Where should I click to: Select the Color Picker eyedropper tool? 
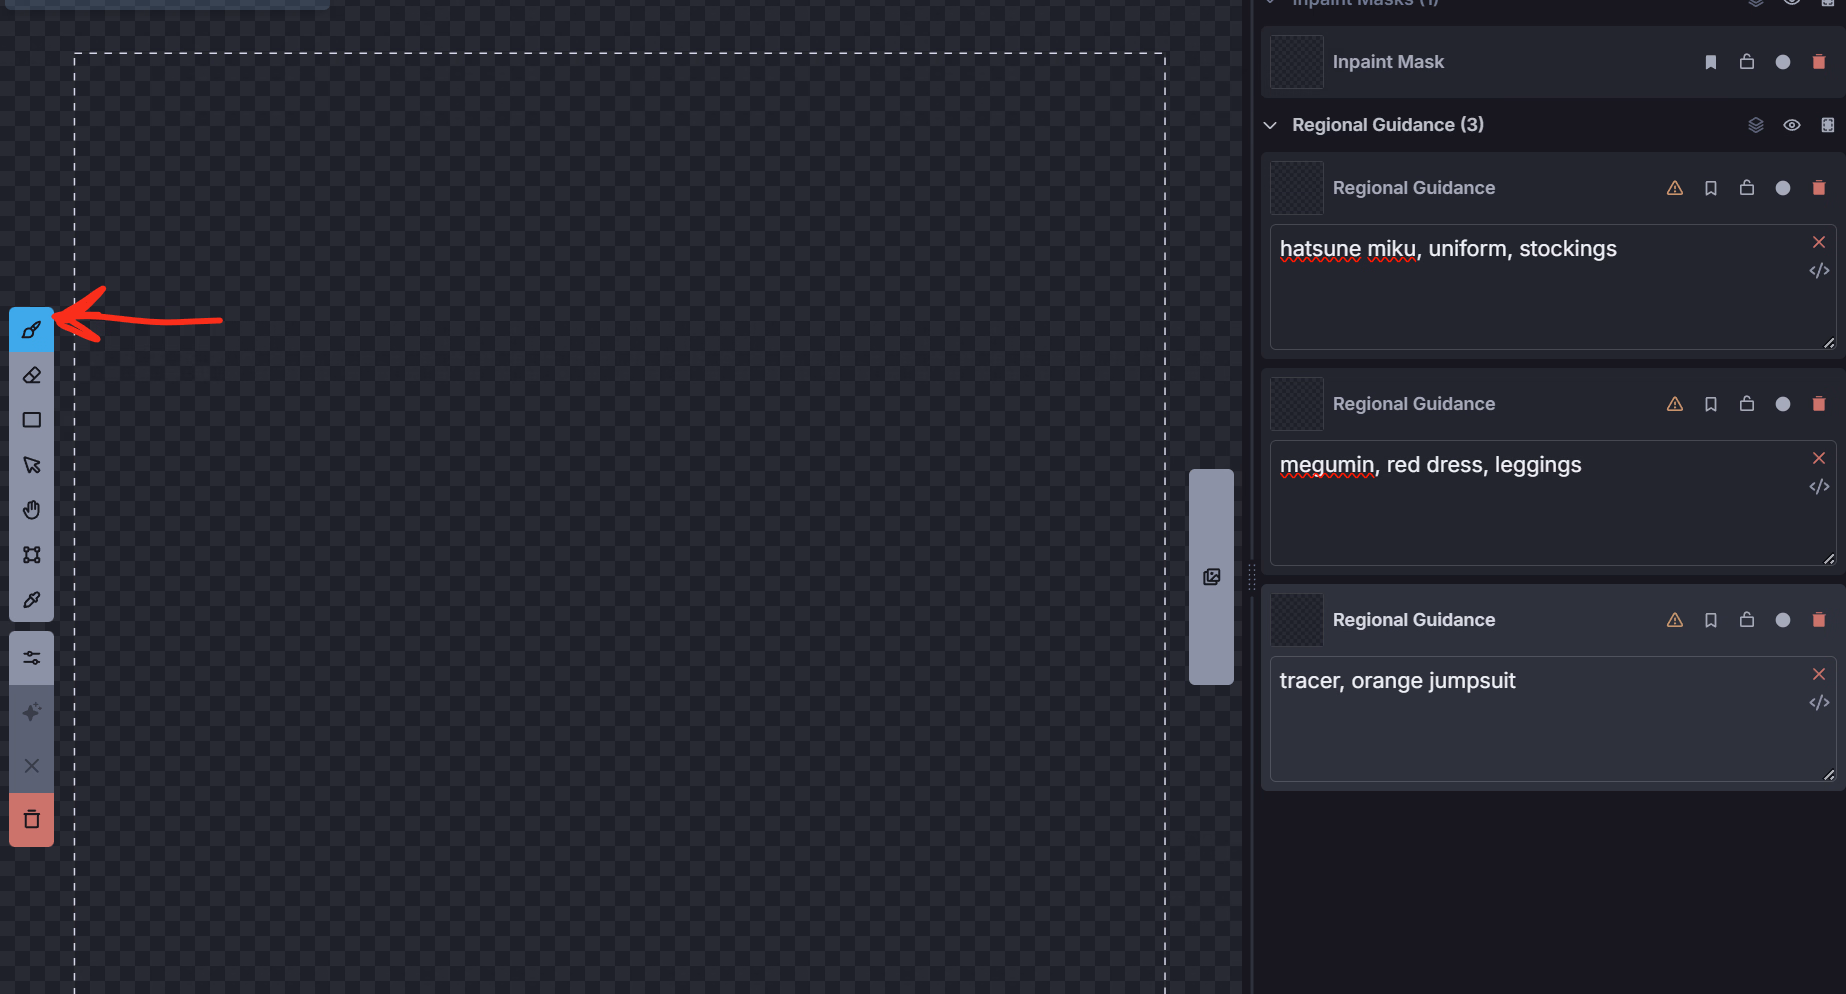[31, 600]
